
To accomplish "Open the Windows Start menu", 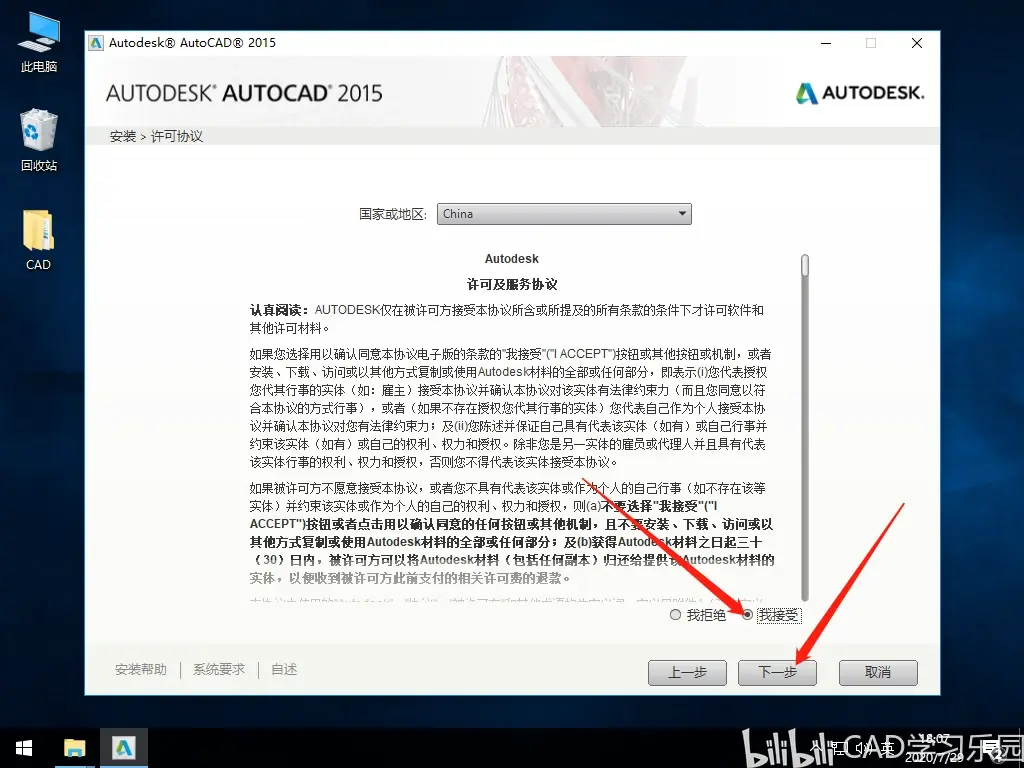I will click(24, 748).
